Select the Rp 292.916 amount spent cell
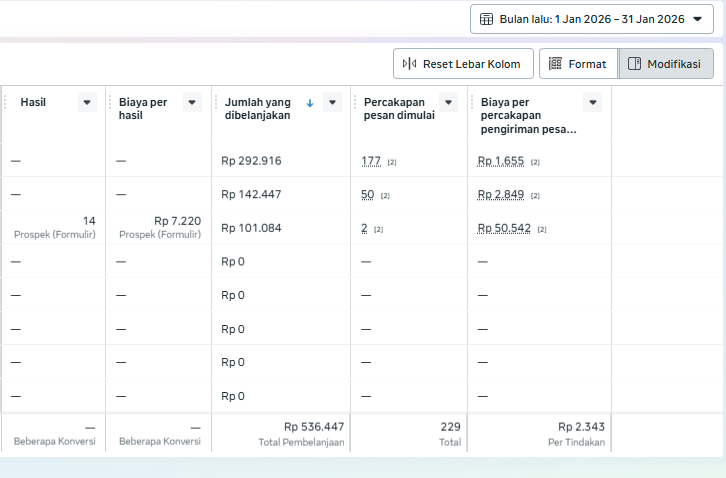Viewport: 726px width, 478px height. pos(251,161)
